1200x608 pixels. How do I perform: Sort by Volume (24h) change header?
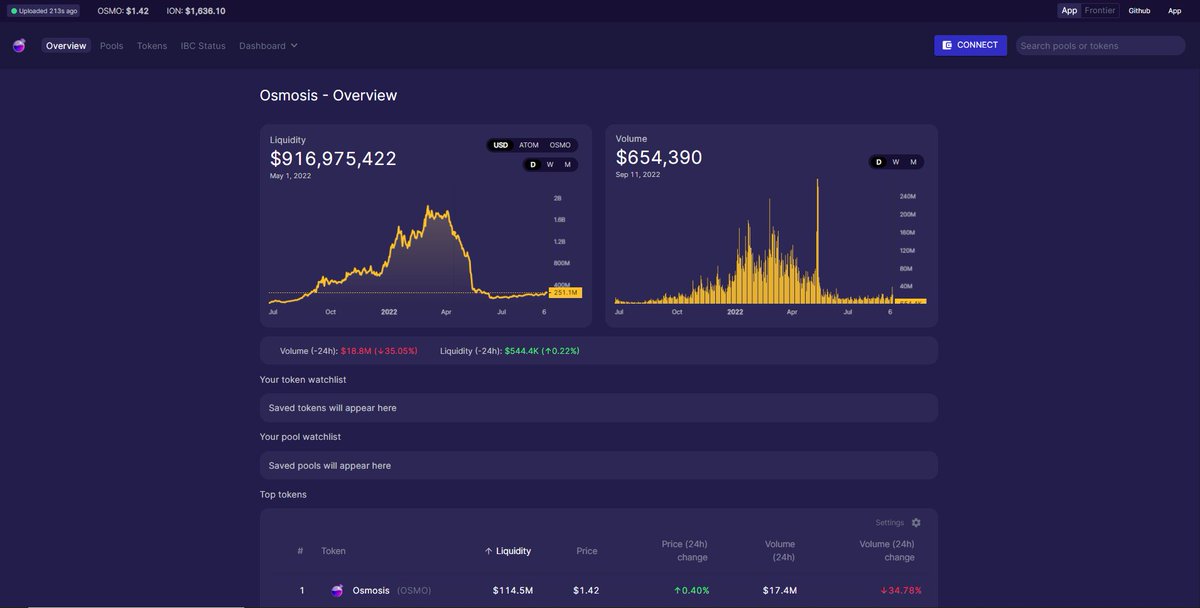(x=887, y=551)
